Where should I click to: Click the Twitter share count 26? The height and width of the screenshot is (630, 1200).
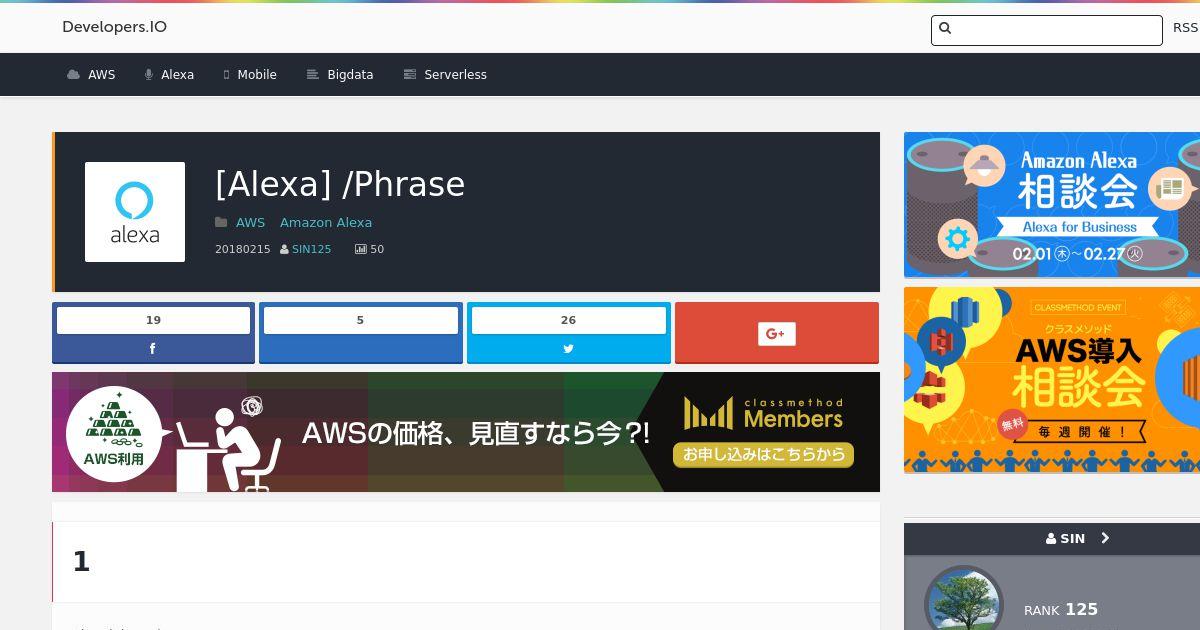pyautogui.click(x=569, y=320)
